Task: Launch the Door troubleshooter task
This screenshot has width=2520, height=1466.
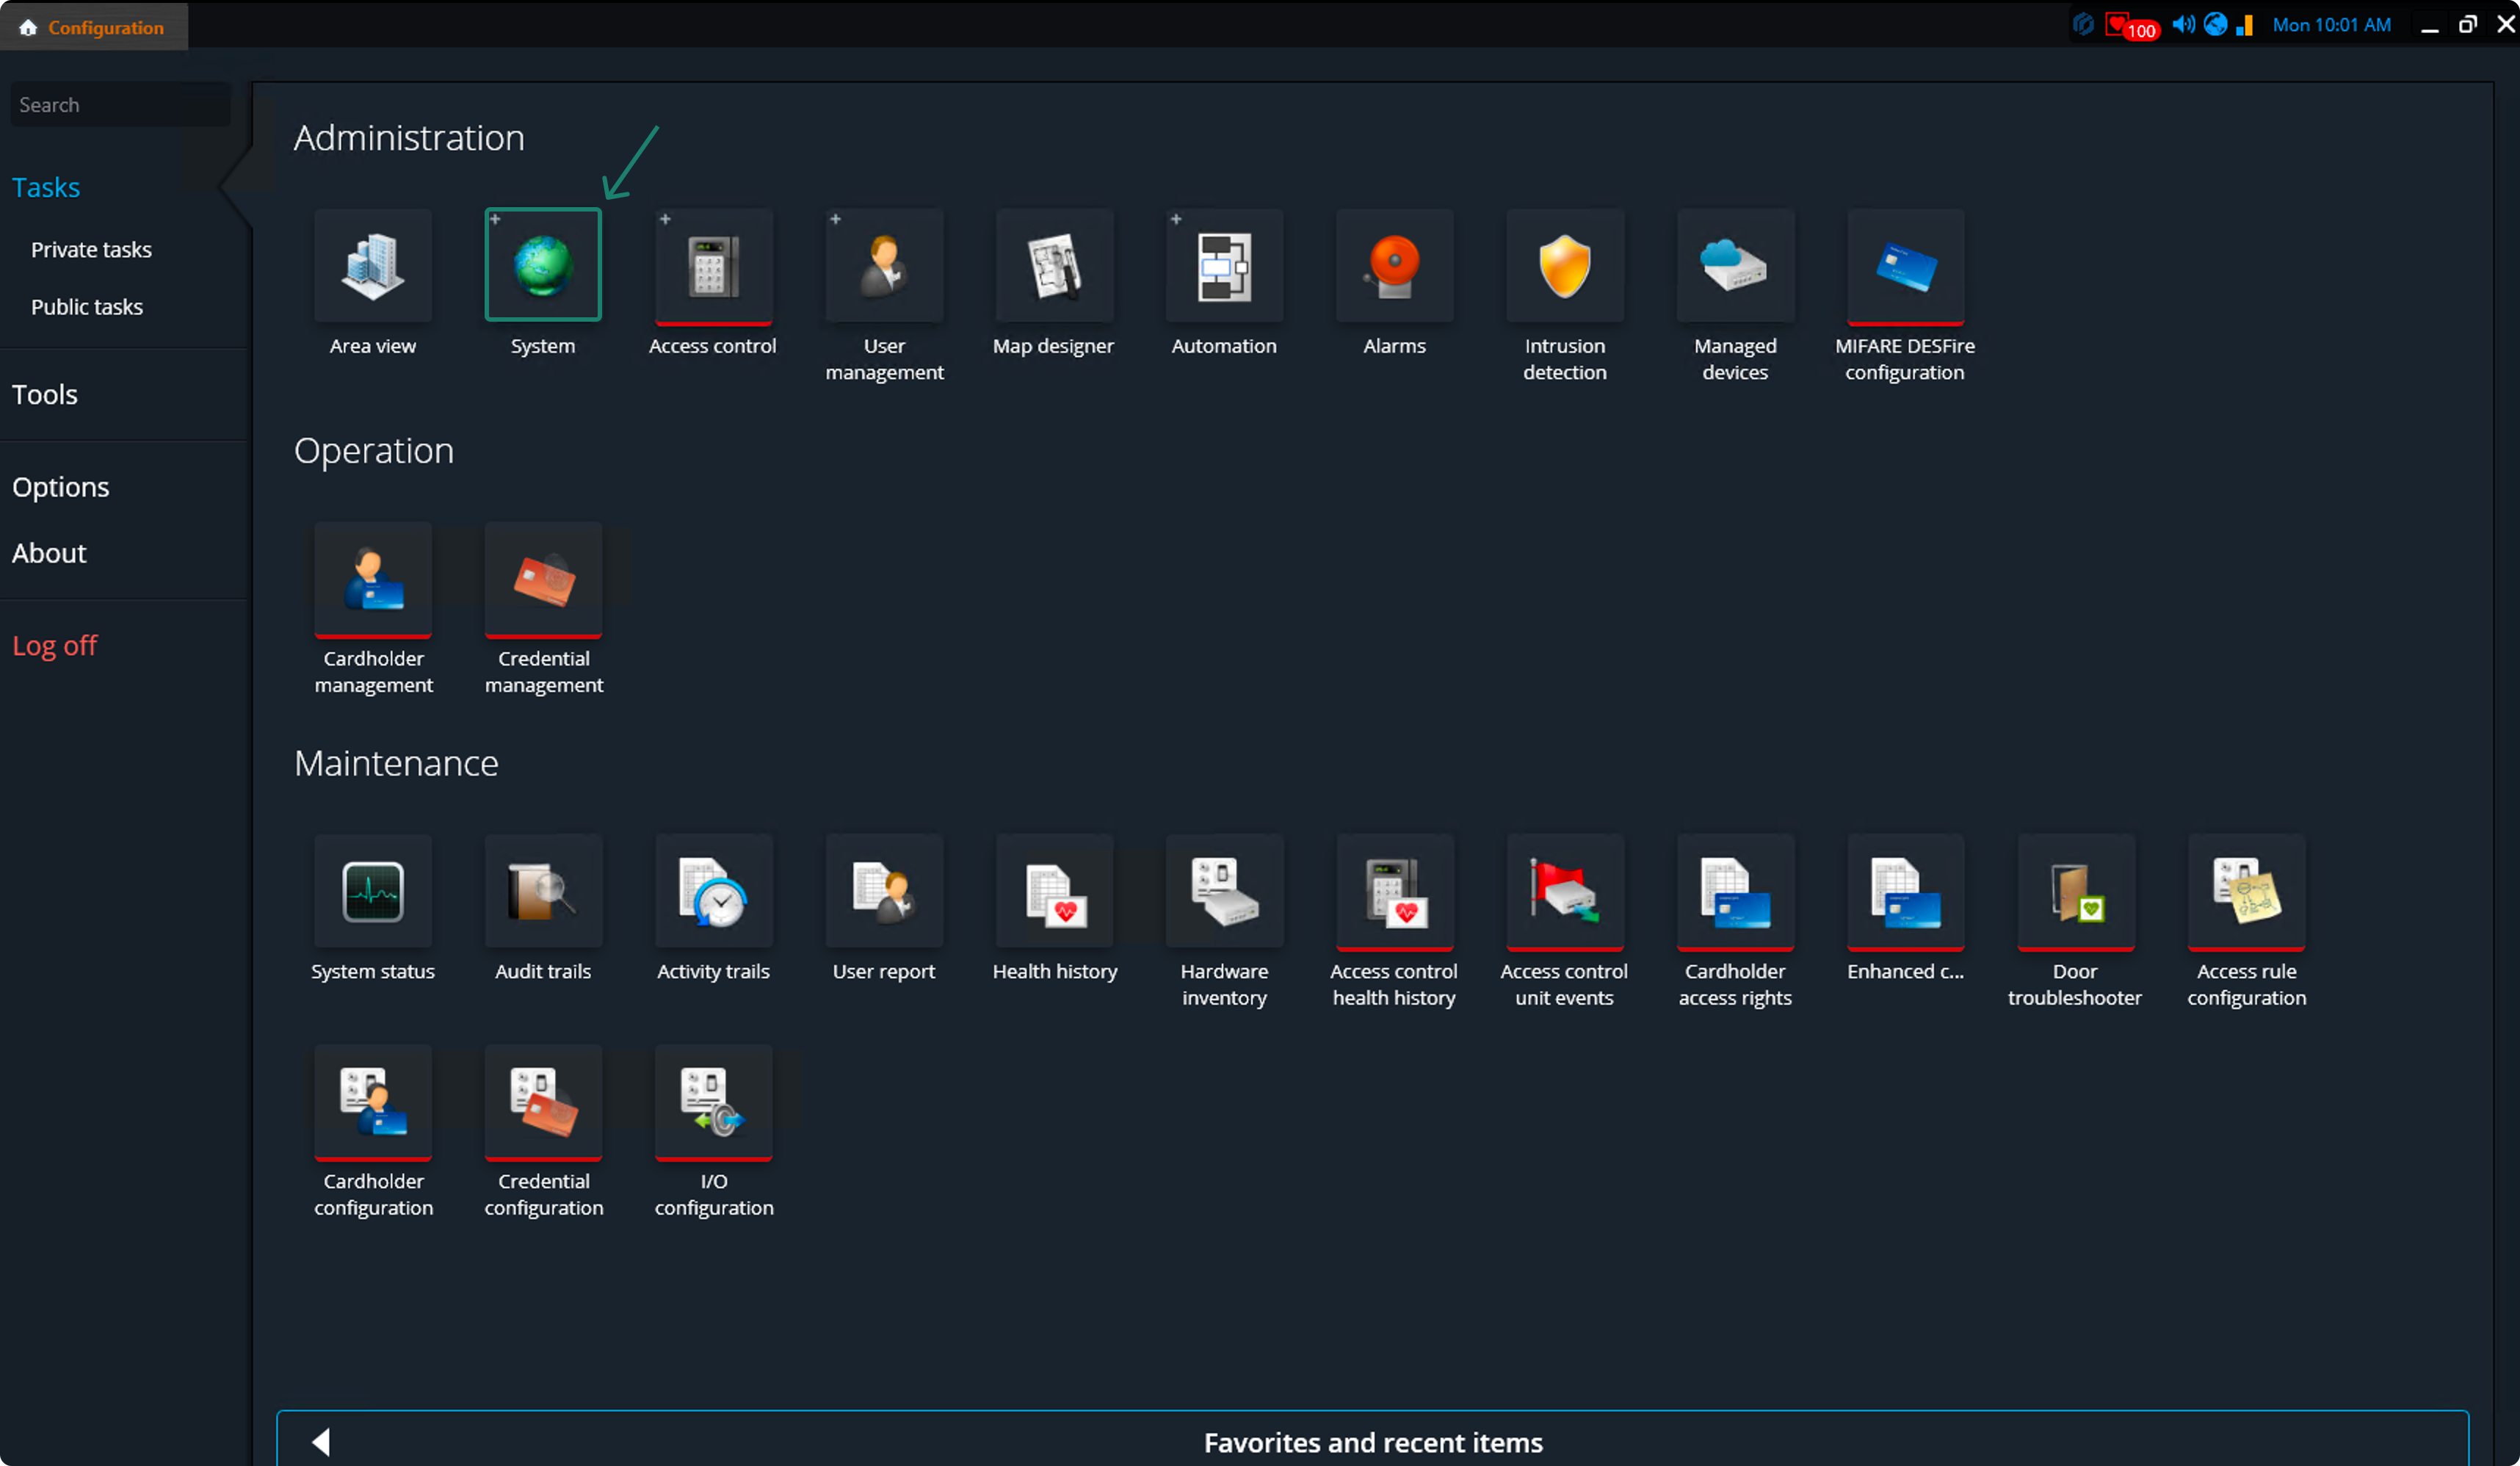Action: click(2075, 892)
